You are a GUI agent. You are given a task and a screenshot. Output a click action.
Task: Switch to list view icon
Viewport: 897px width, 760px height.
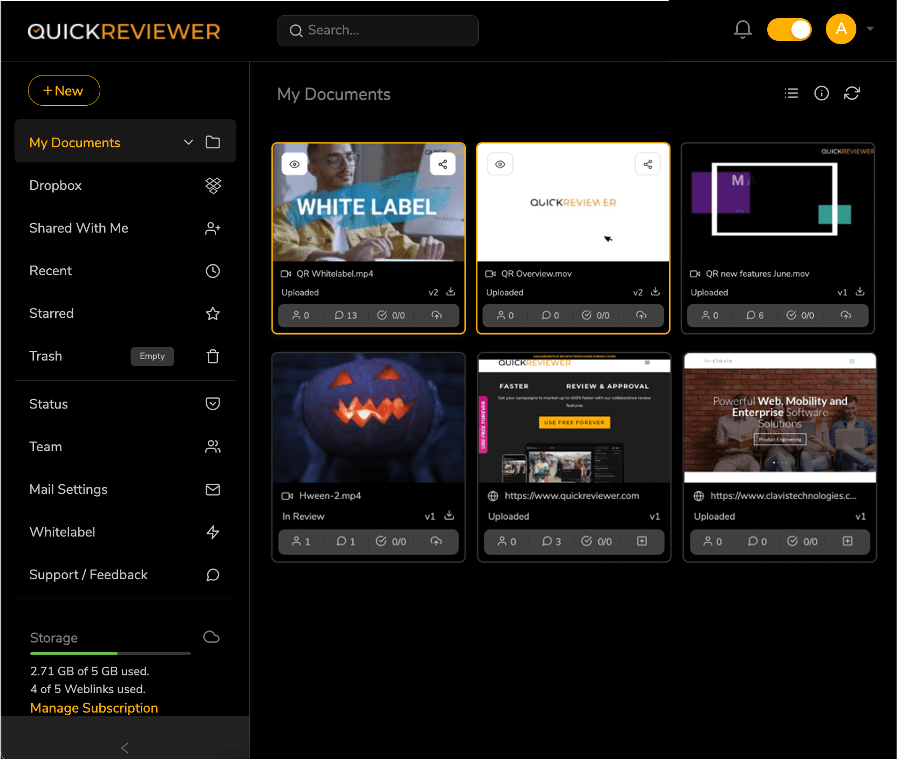point(791,93)
